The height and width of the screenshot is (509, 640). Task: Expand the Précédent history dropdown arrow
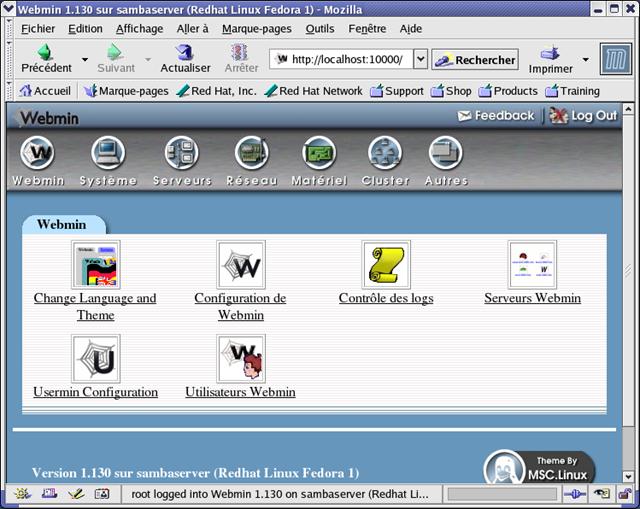coord(85,60)
